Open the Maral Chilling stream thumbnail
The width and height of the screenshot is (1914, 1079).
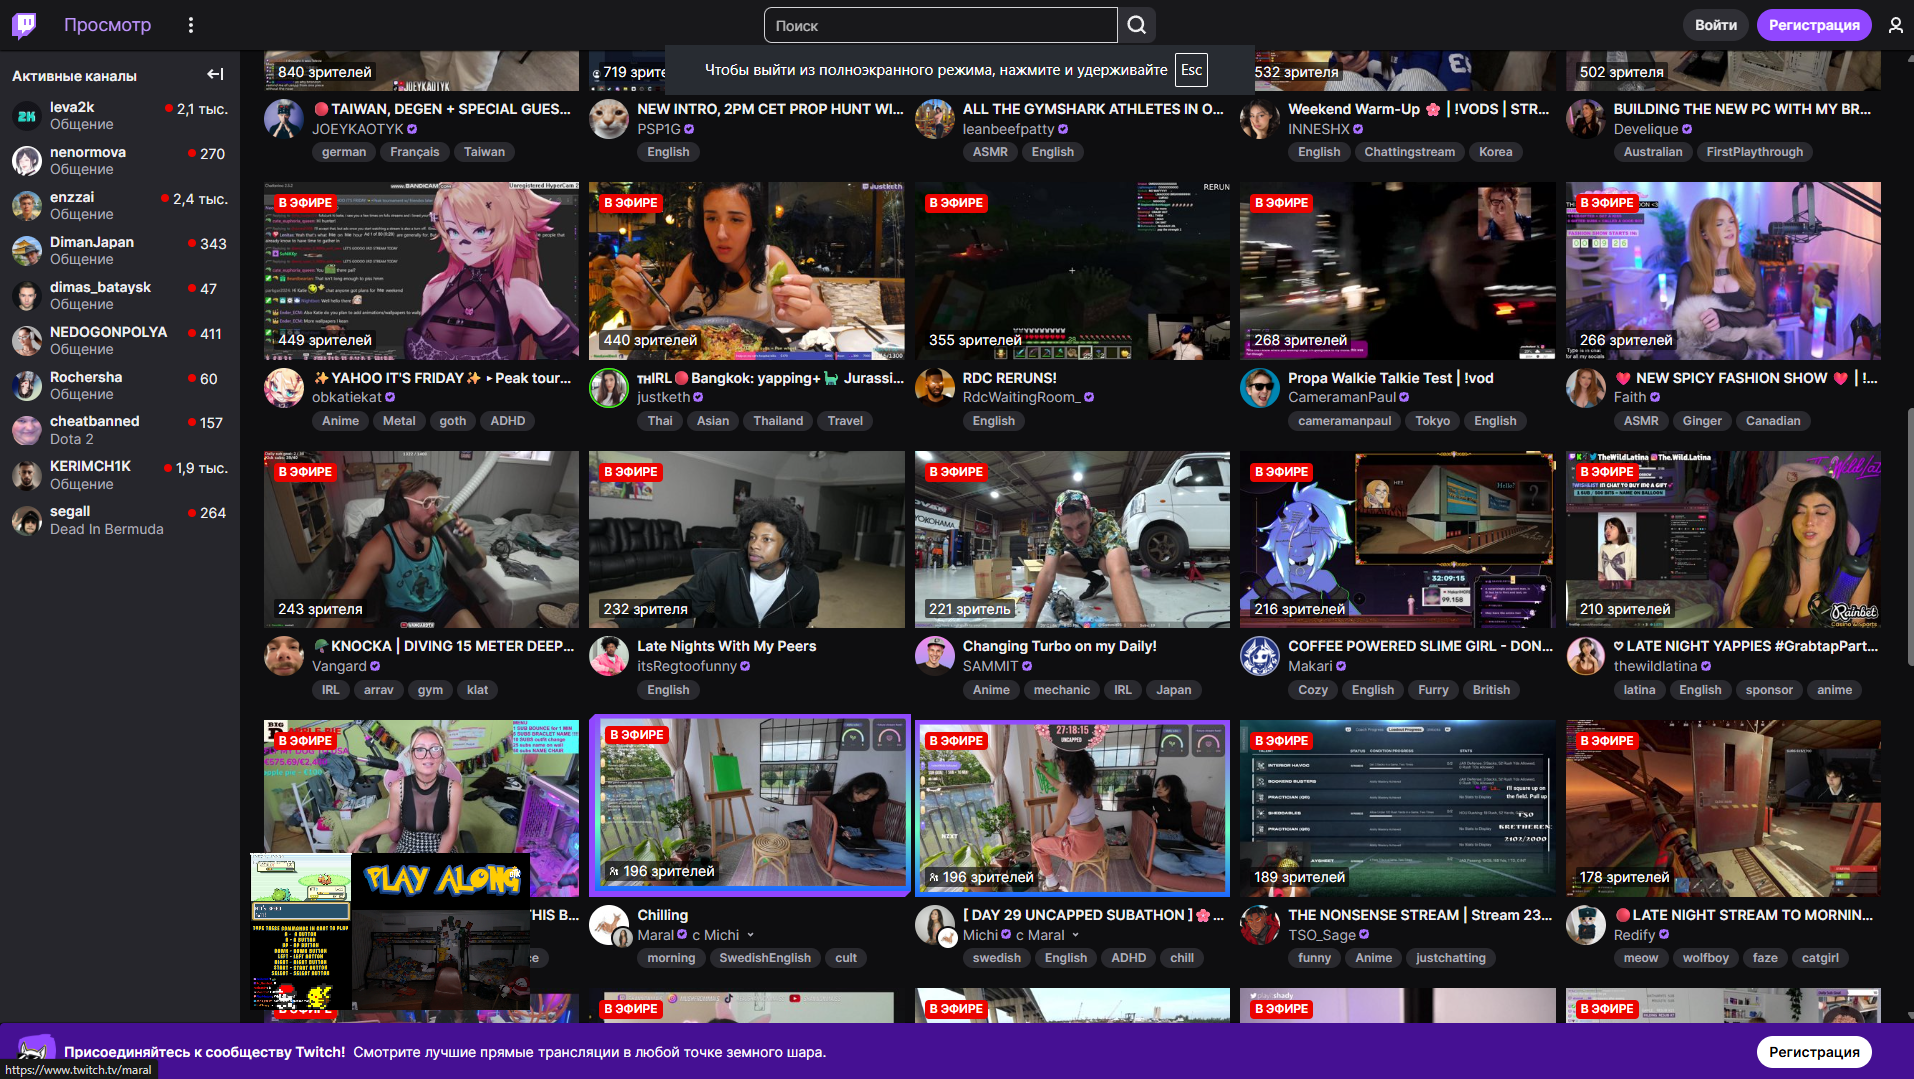[750, 805]
